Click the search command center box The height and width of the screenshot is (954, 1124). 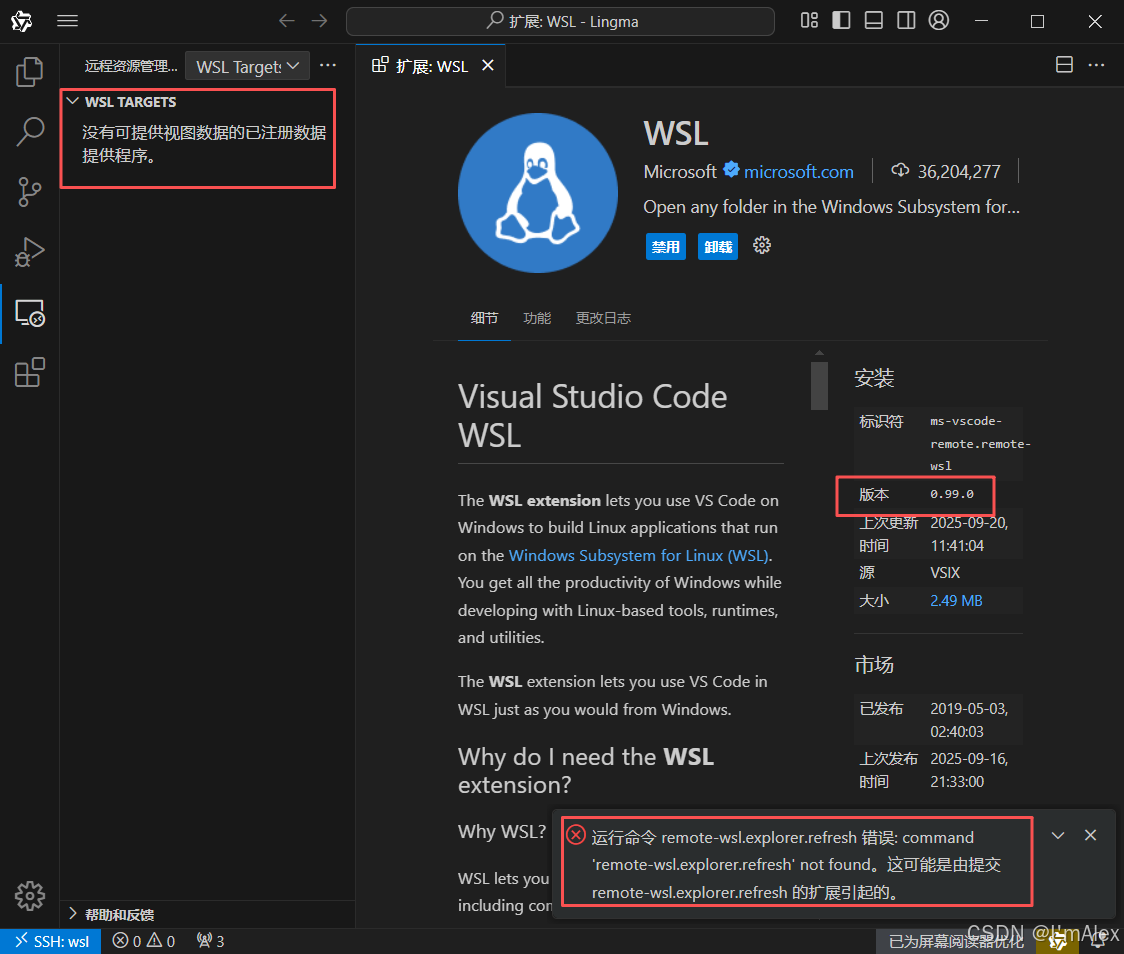[x=560, y=22]
